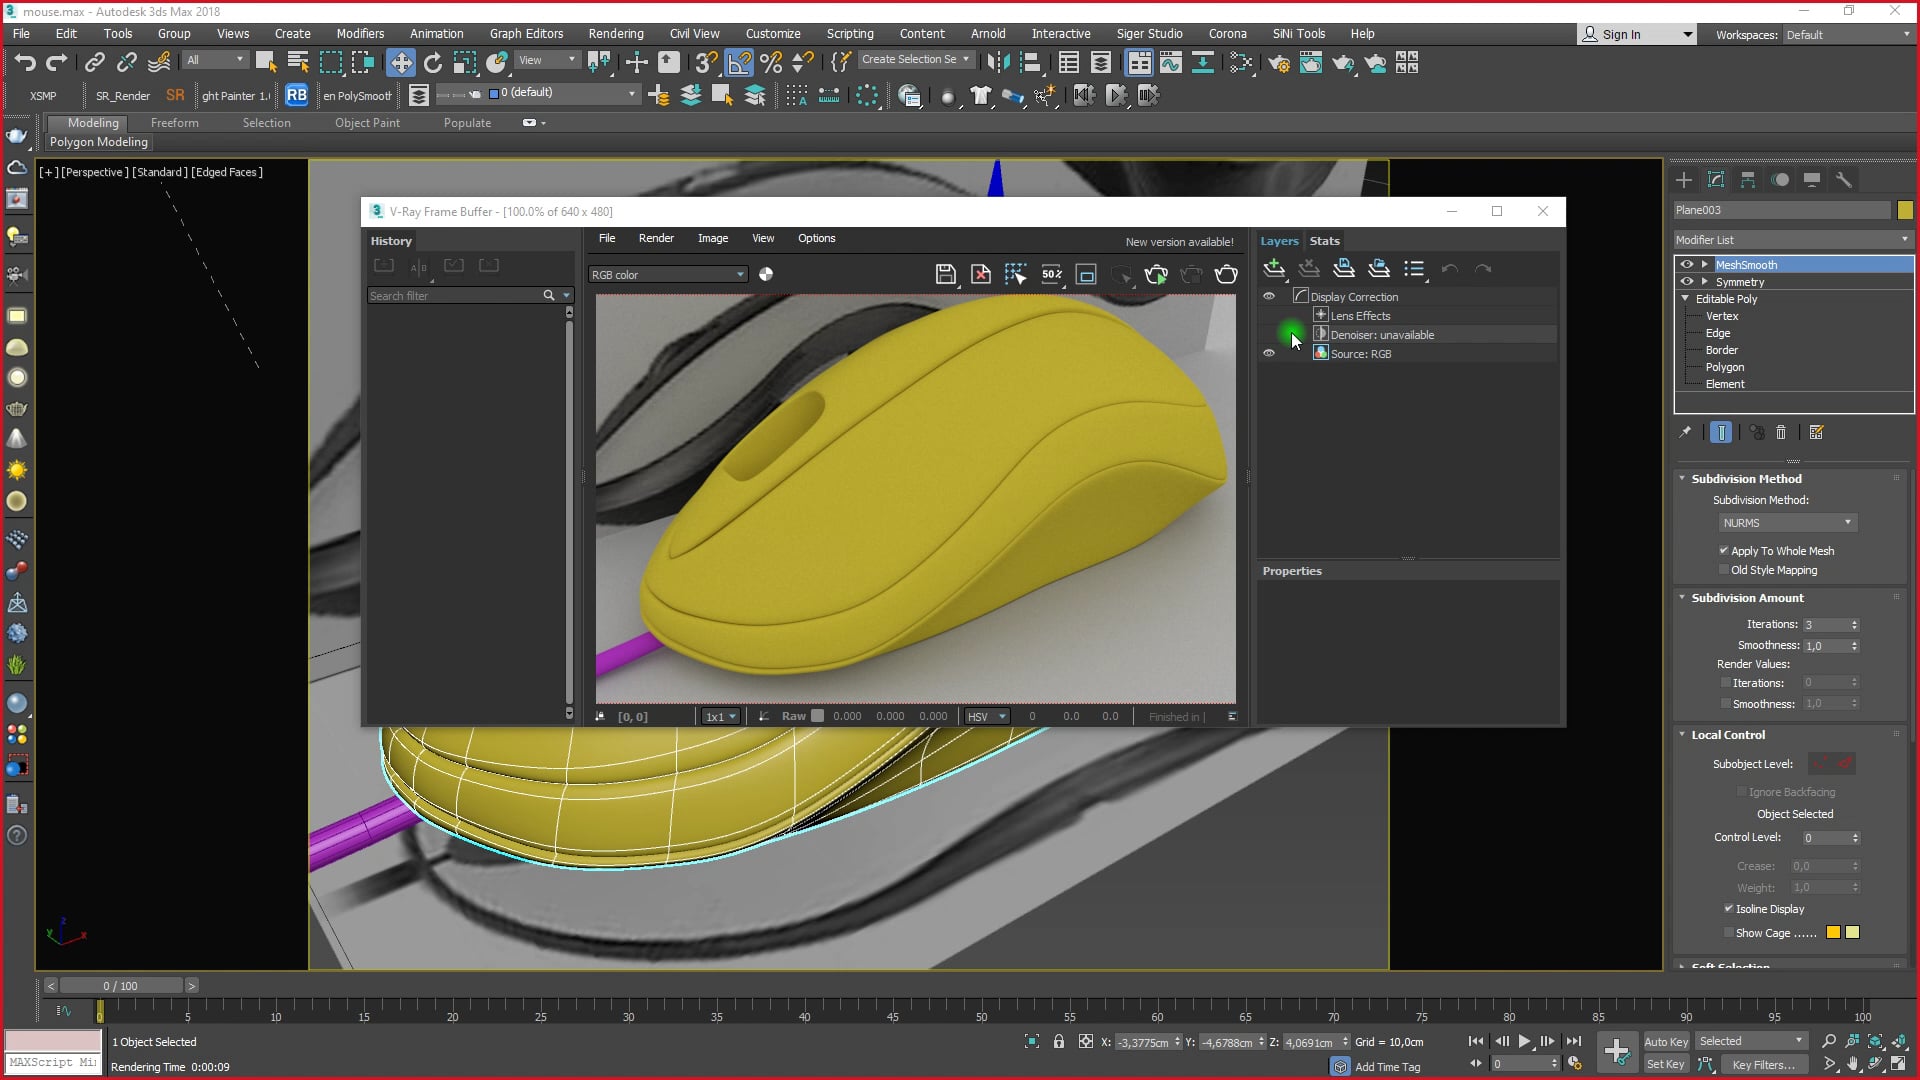1920x1080 pixels.
Task: Click the Plane003 object color swatch
Action: coord(1905,210)
